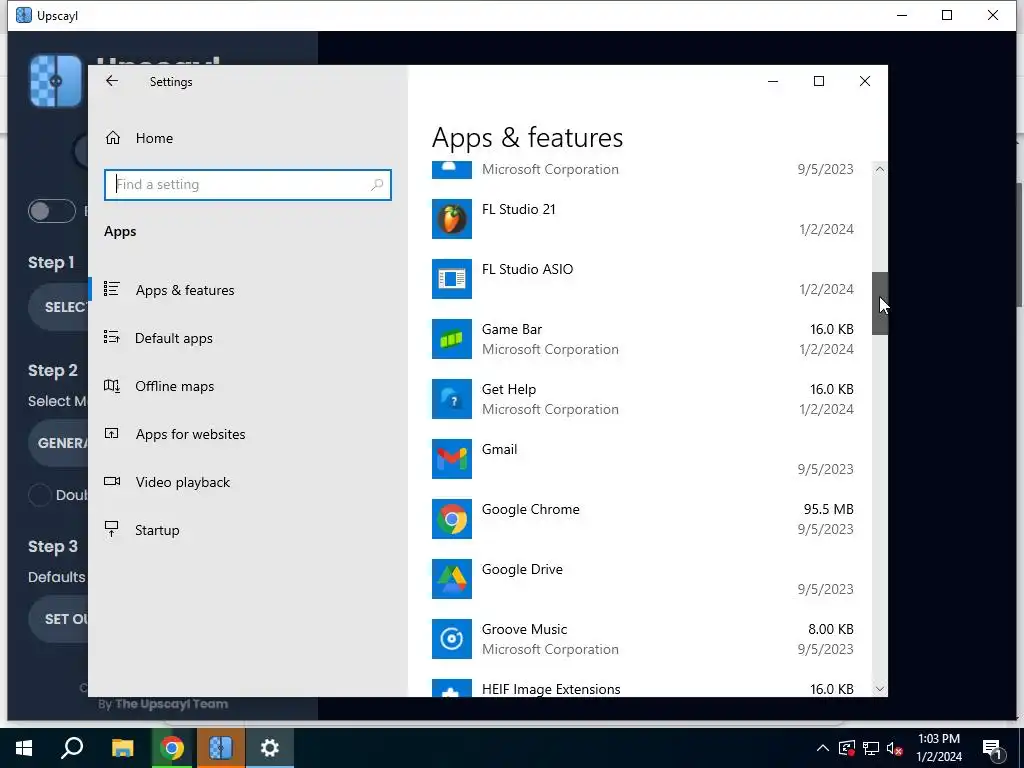Open taskbar Search

pos(72,748)
